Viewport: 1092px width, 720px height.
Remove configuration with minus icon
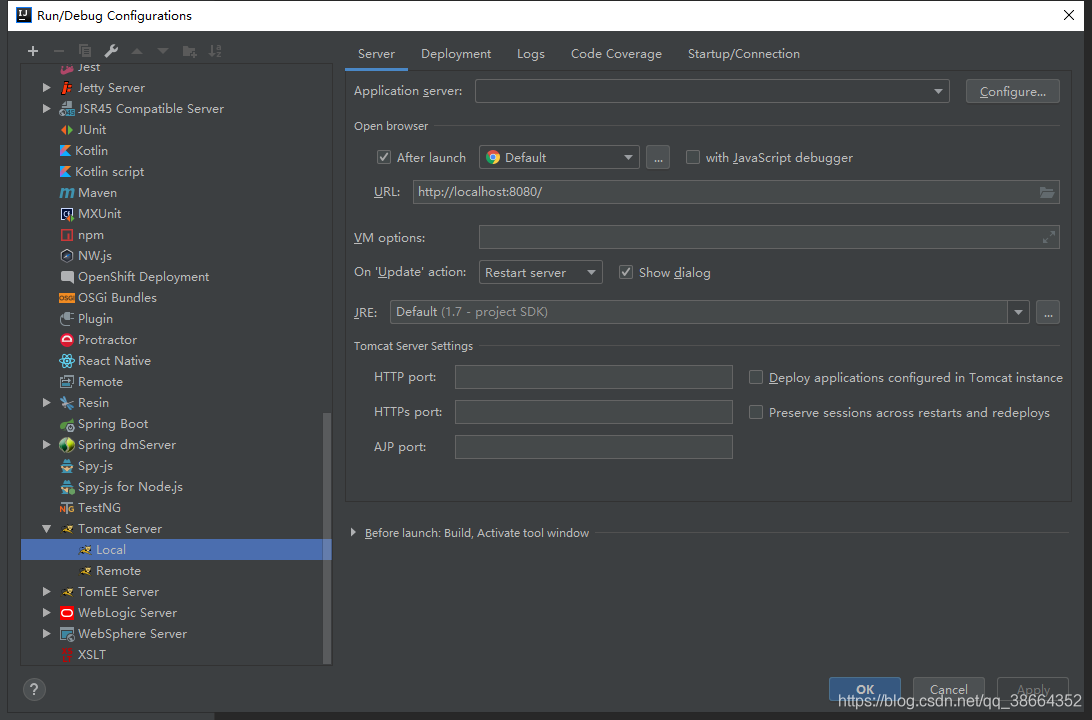pyautogui.click(x=58, y=51)
